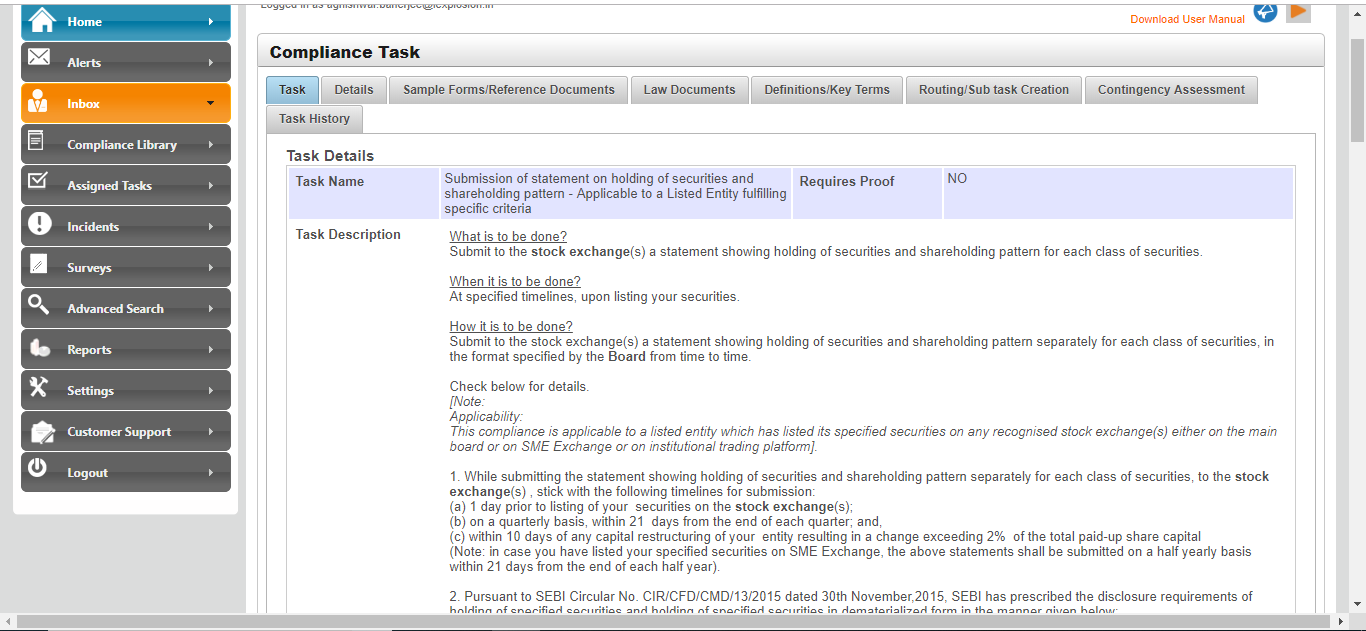Open Routing/Sub task Creation tab
1366x631 pixels.
pyautogui.click(x=994, y=89)
